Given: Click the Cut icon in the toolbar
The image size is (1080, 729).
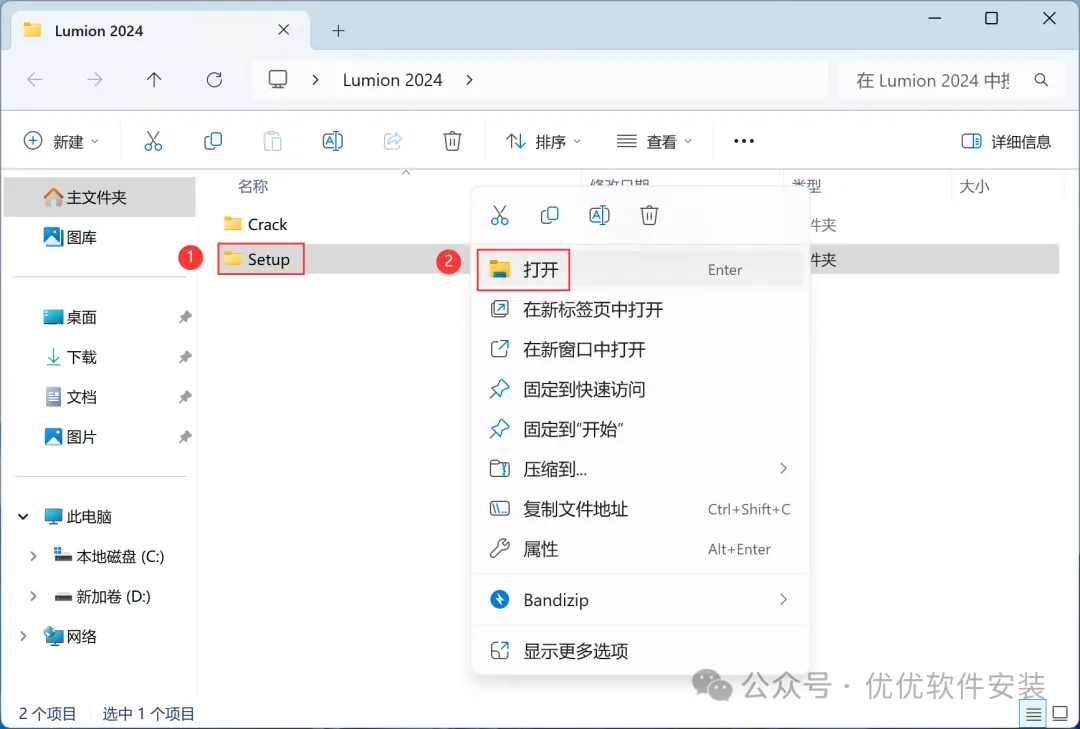Looking at the screenshot, I should pos(153,141).
